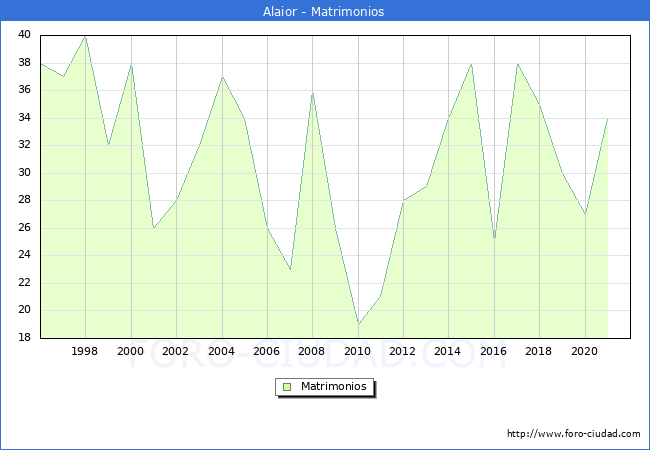Click the 2008 peak data point at 36
650x450 pixels.
point(313,92)
